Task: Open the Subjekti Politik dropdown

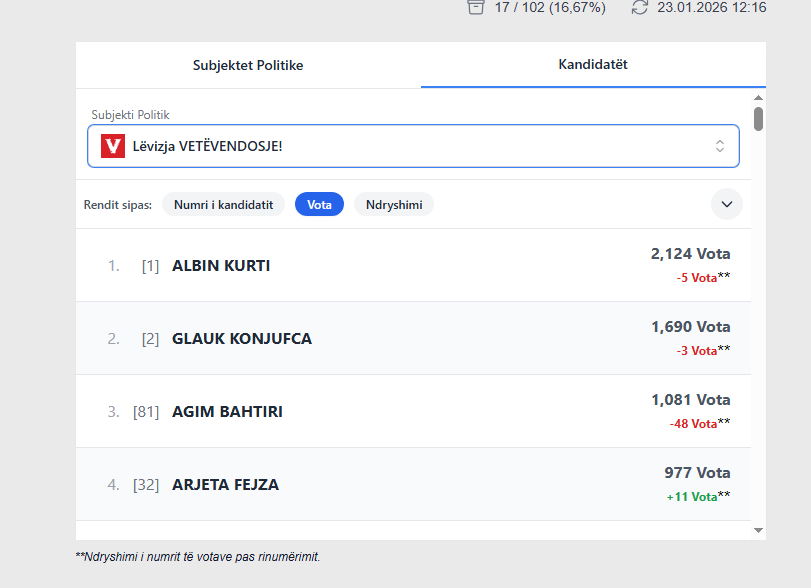Action: pos(413,146)
